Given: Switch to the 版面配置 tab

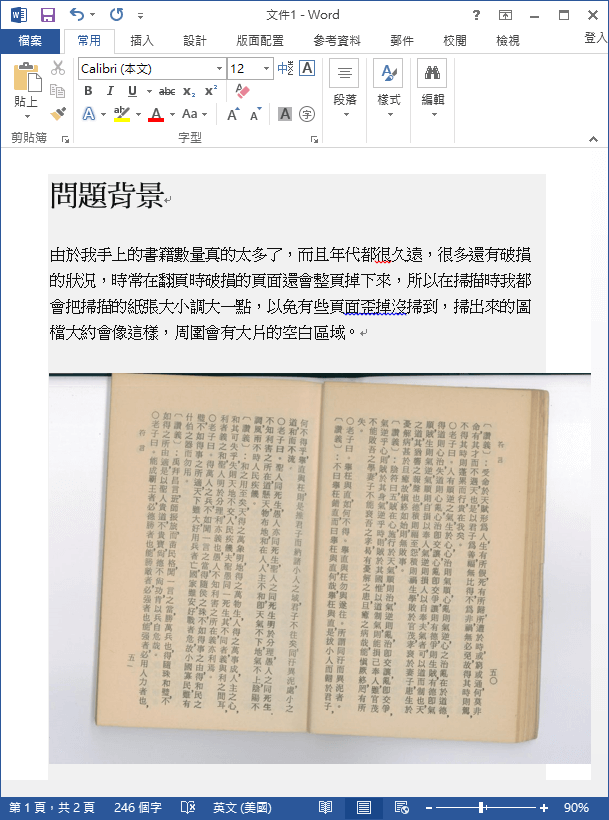Looking at the screenshot, I should coord(260,41).
